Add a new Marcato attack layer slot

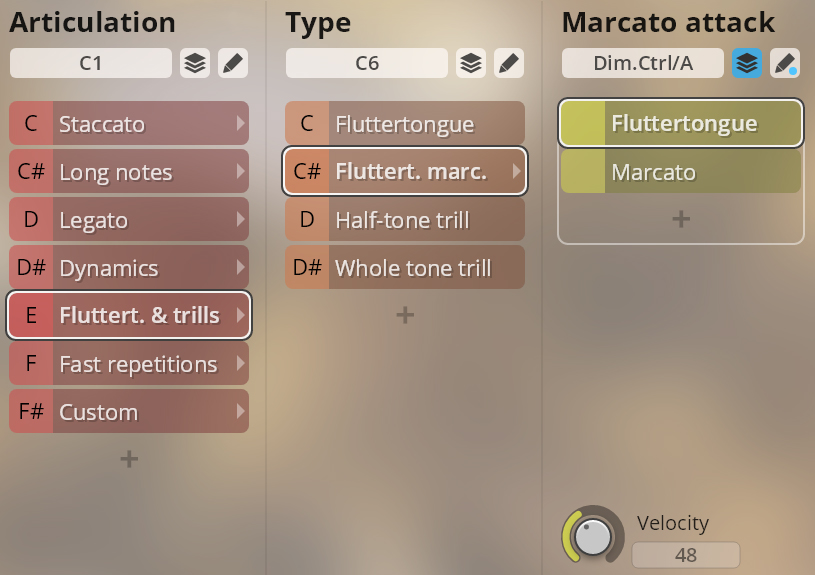681,219
